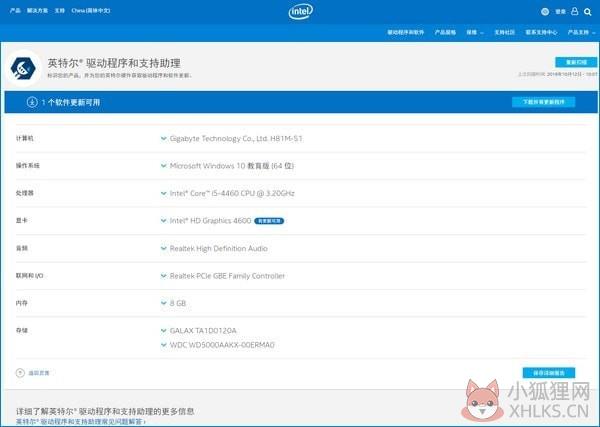Open 支持 menu in top navigation

point(60,11)
